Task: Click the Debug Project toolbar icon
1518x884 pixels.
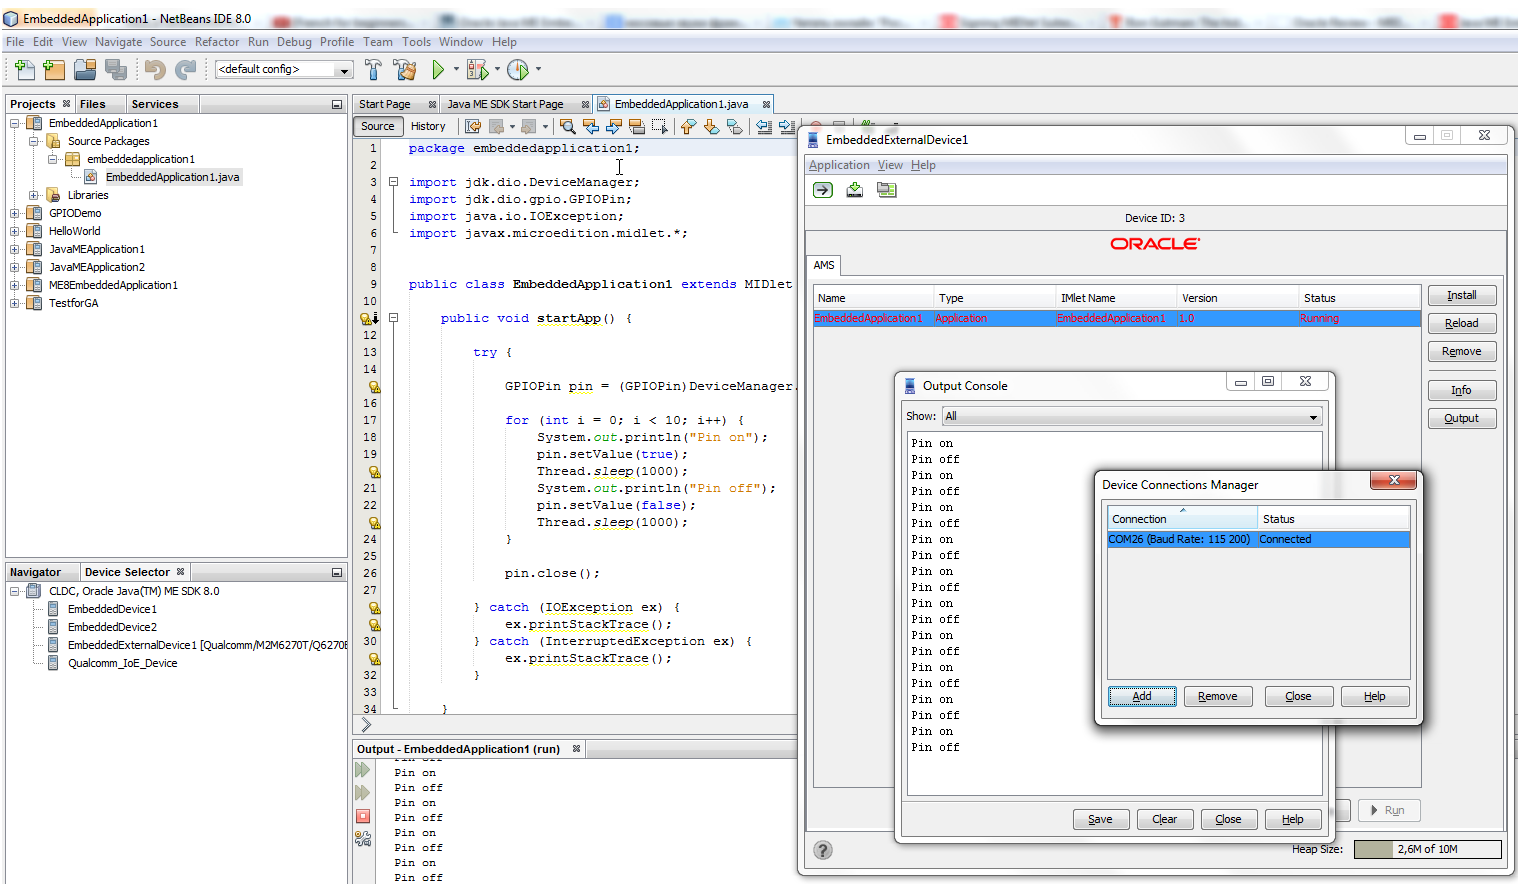Action: point(478,70)
